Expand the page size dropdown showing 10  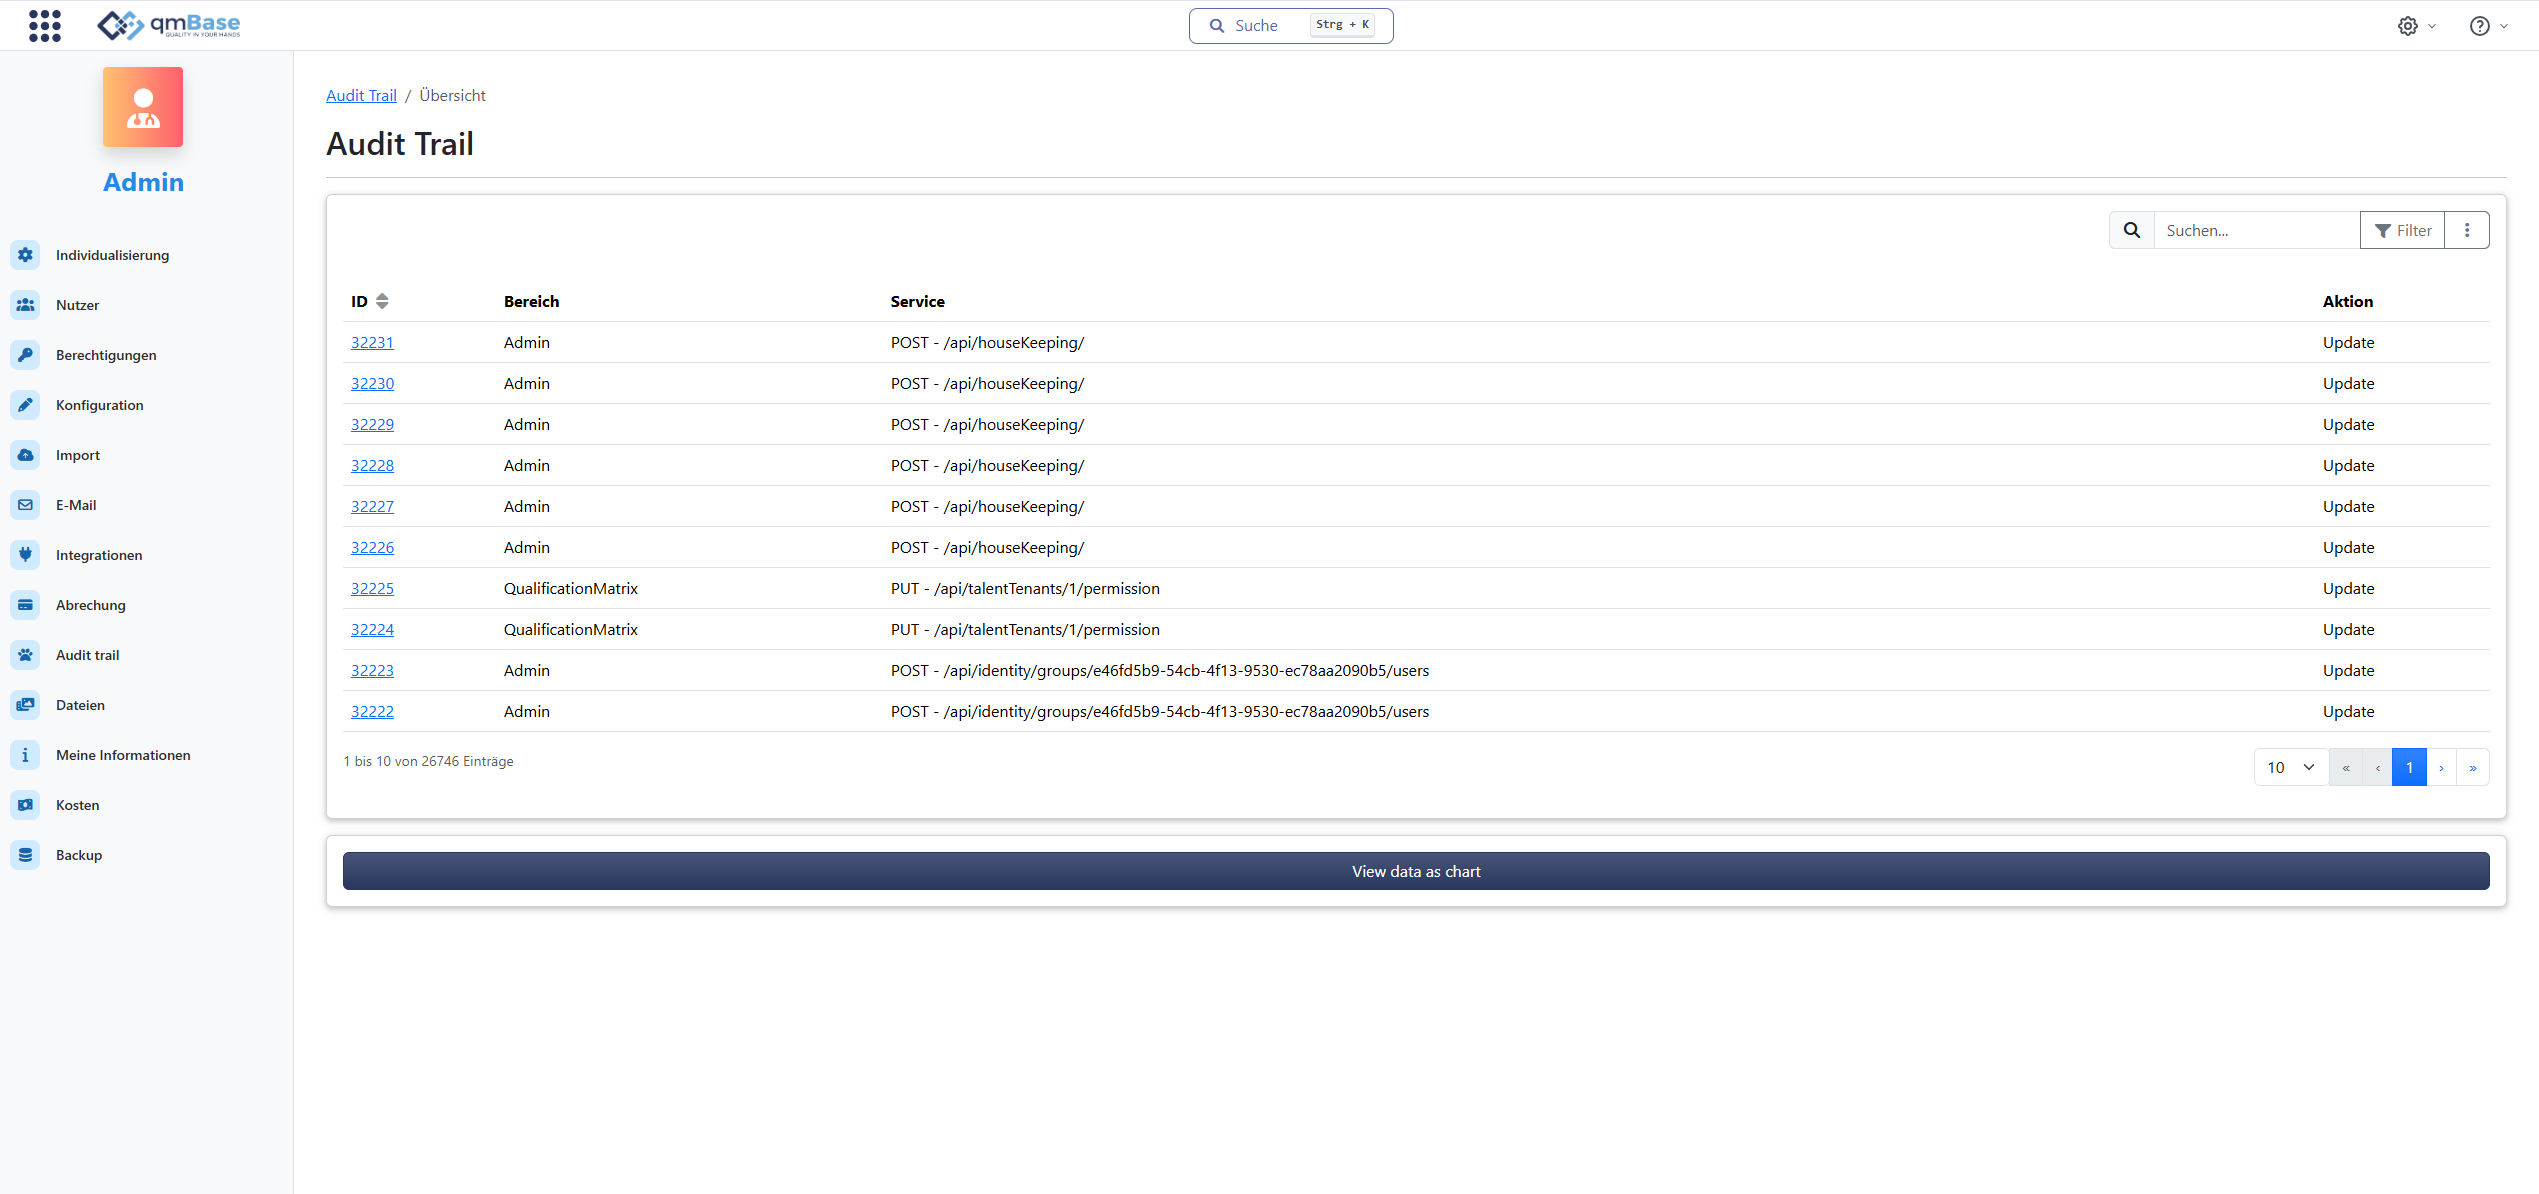point(2291,767)
